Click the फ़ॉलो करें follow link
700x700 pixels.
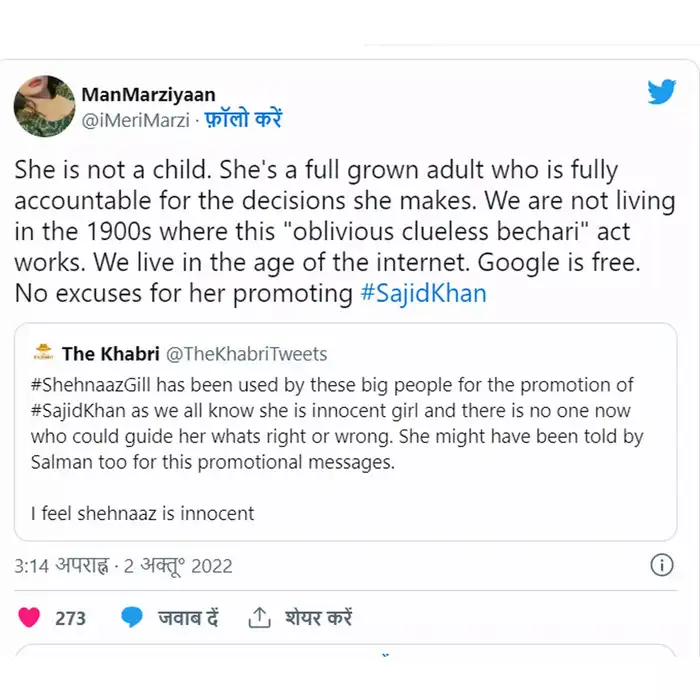pos(243,119)
